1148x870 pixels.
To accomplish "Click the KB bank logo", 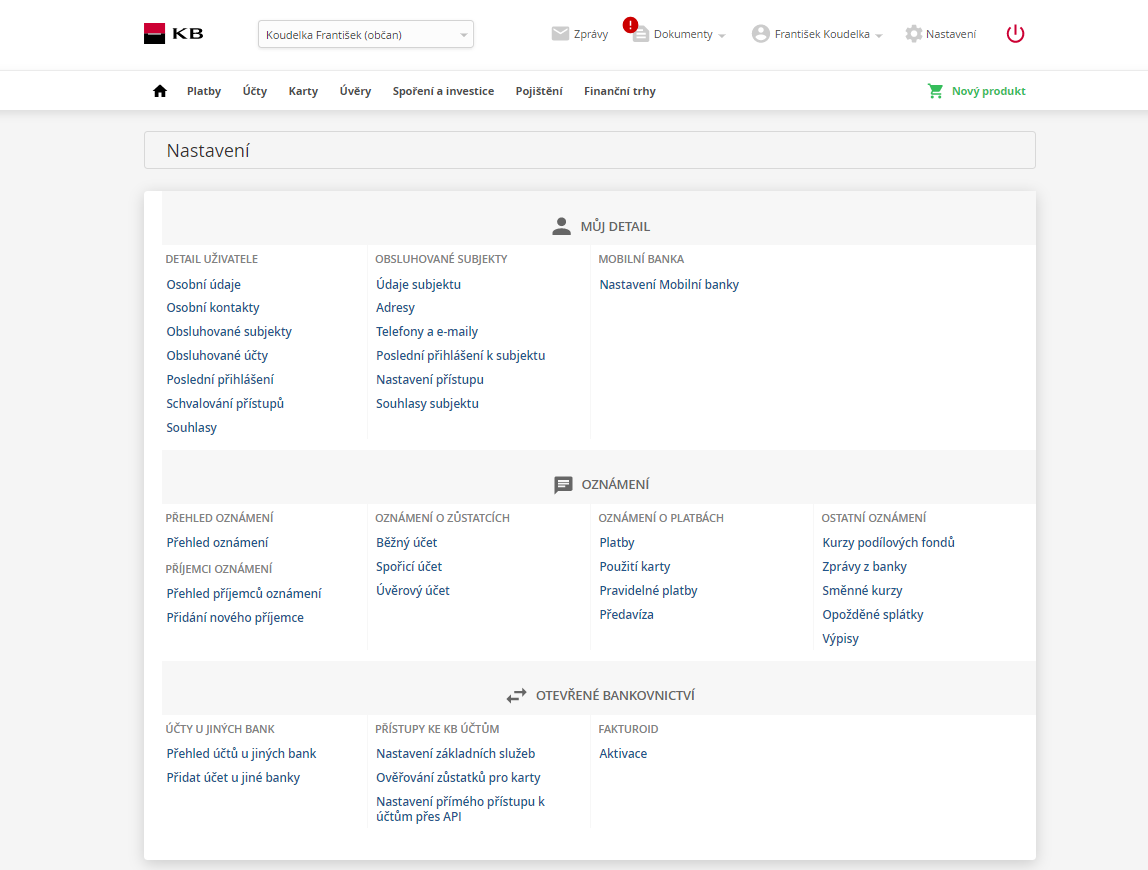I will [x=174, y=34].
